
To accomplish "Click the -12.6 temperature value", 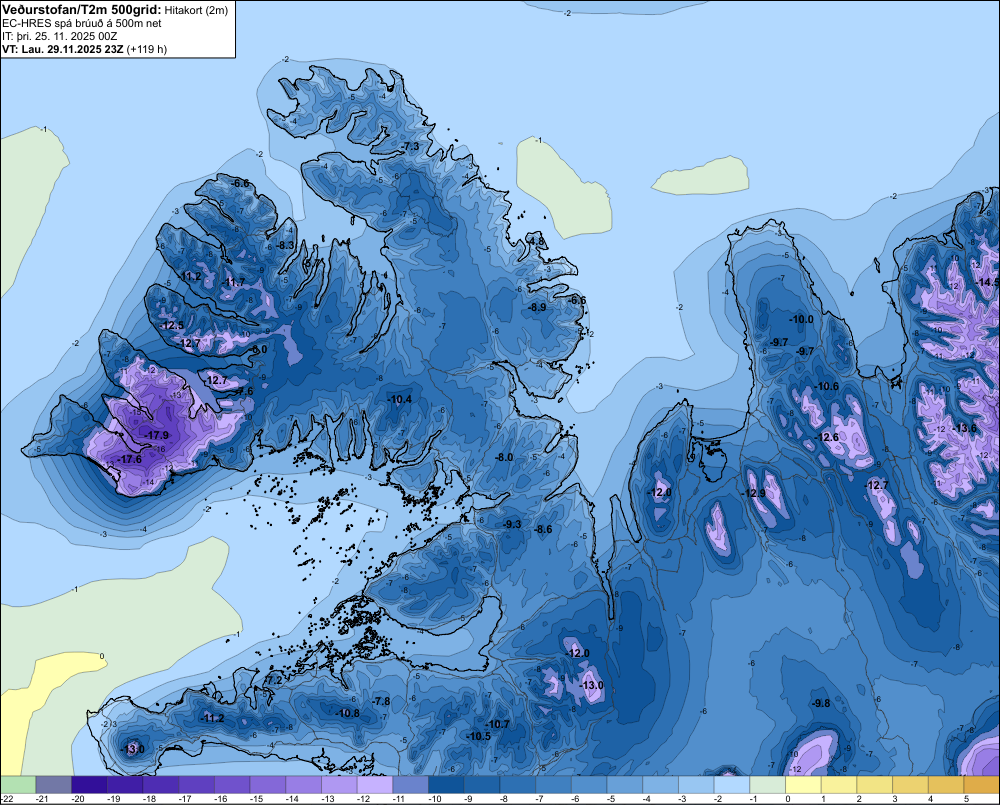I will (x=828, y=437).
